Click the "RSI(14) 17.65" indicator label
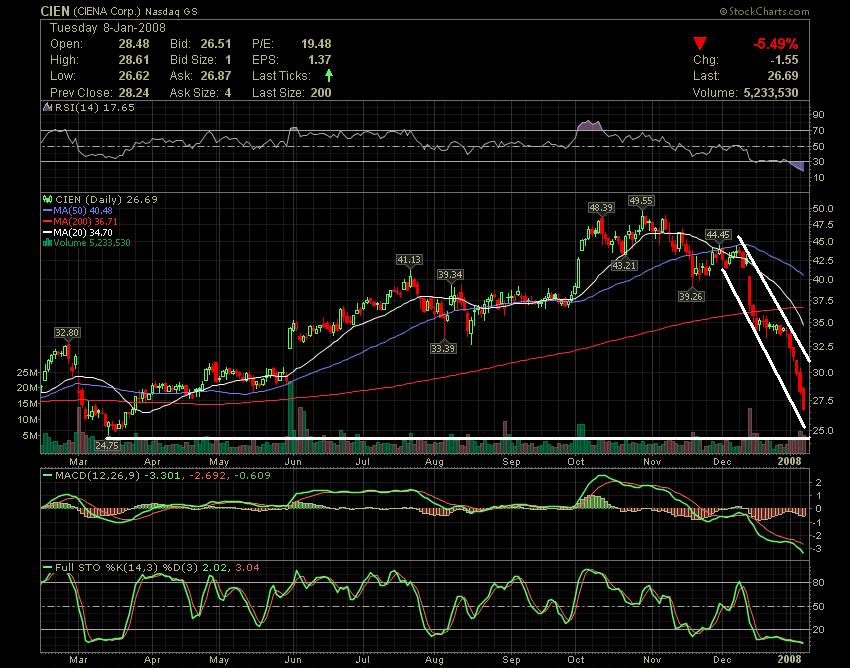Image resolution: width=850 pixels, height=668 pixels. pyautogui.click(x=95, y=107)
